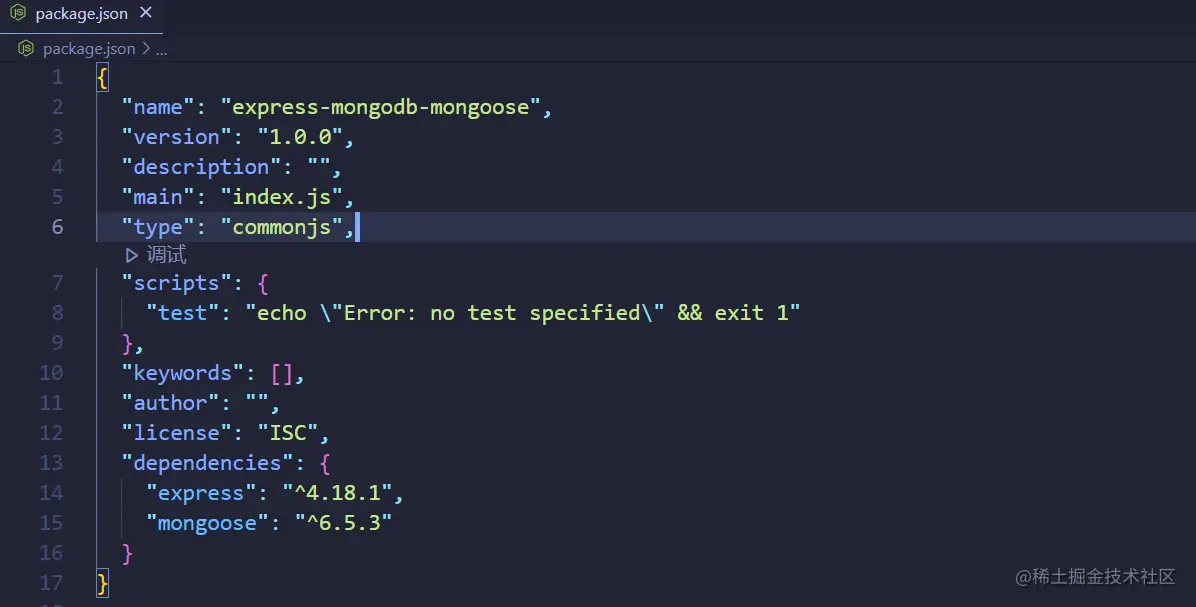1196x607 pixels.
Task: Click the echo test script string
Action: click(522, 313)
